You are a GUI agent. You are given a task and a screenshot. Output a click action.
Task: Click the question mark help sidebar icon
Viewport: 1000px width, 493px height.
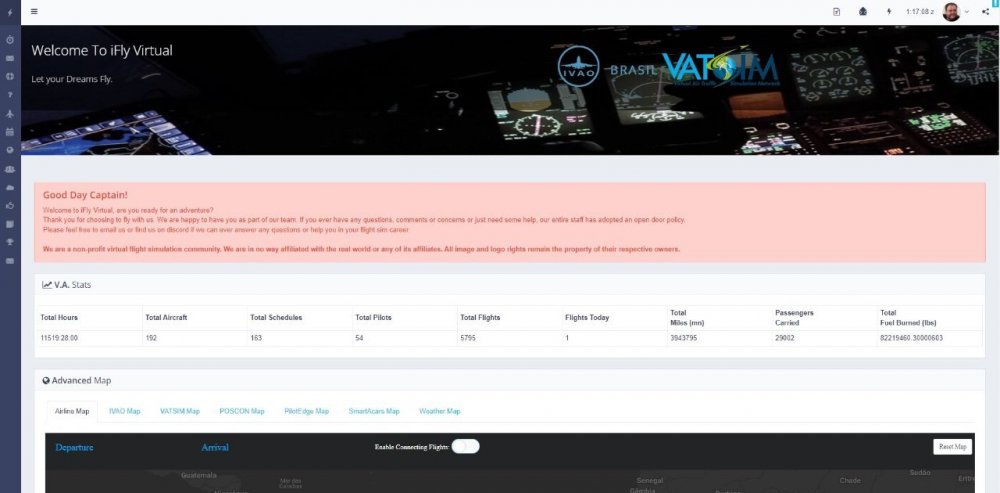point(9,94)
